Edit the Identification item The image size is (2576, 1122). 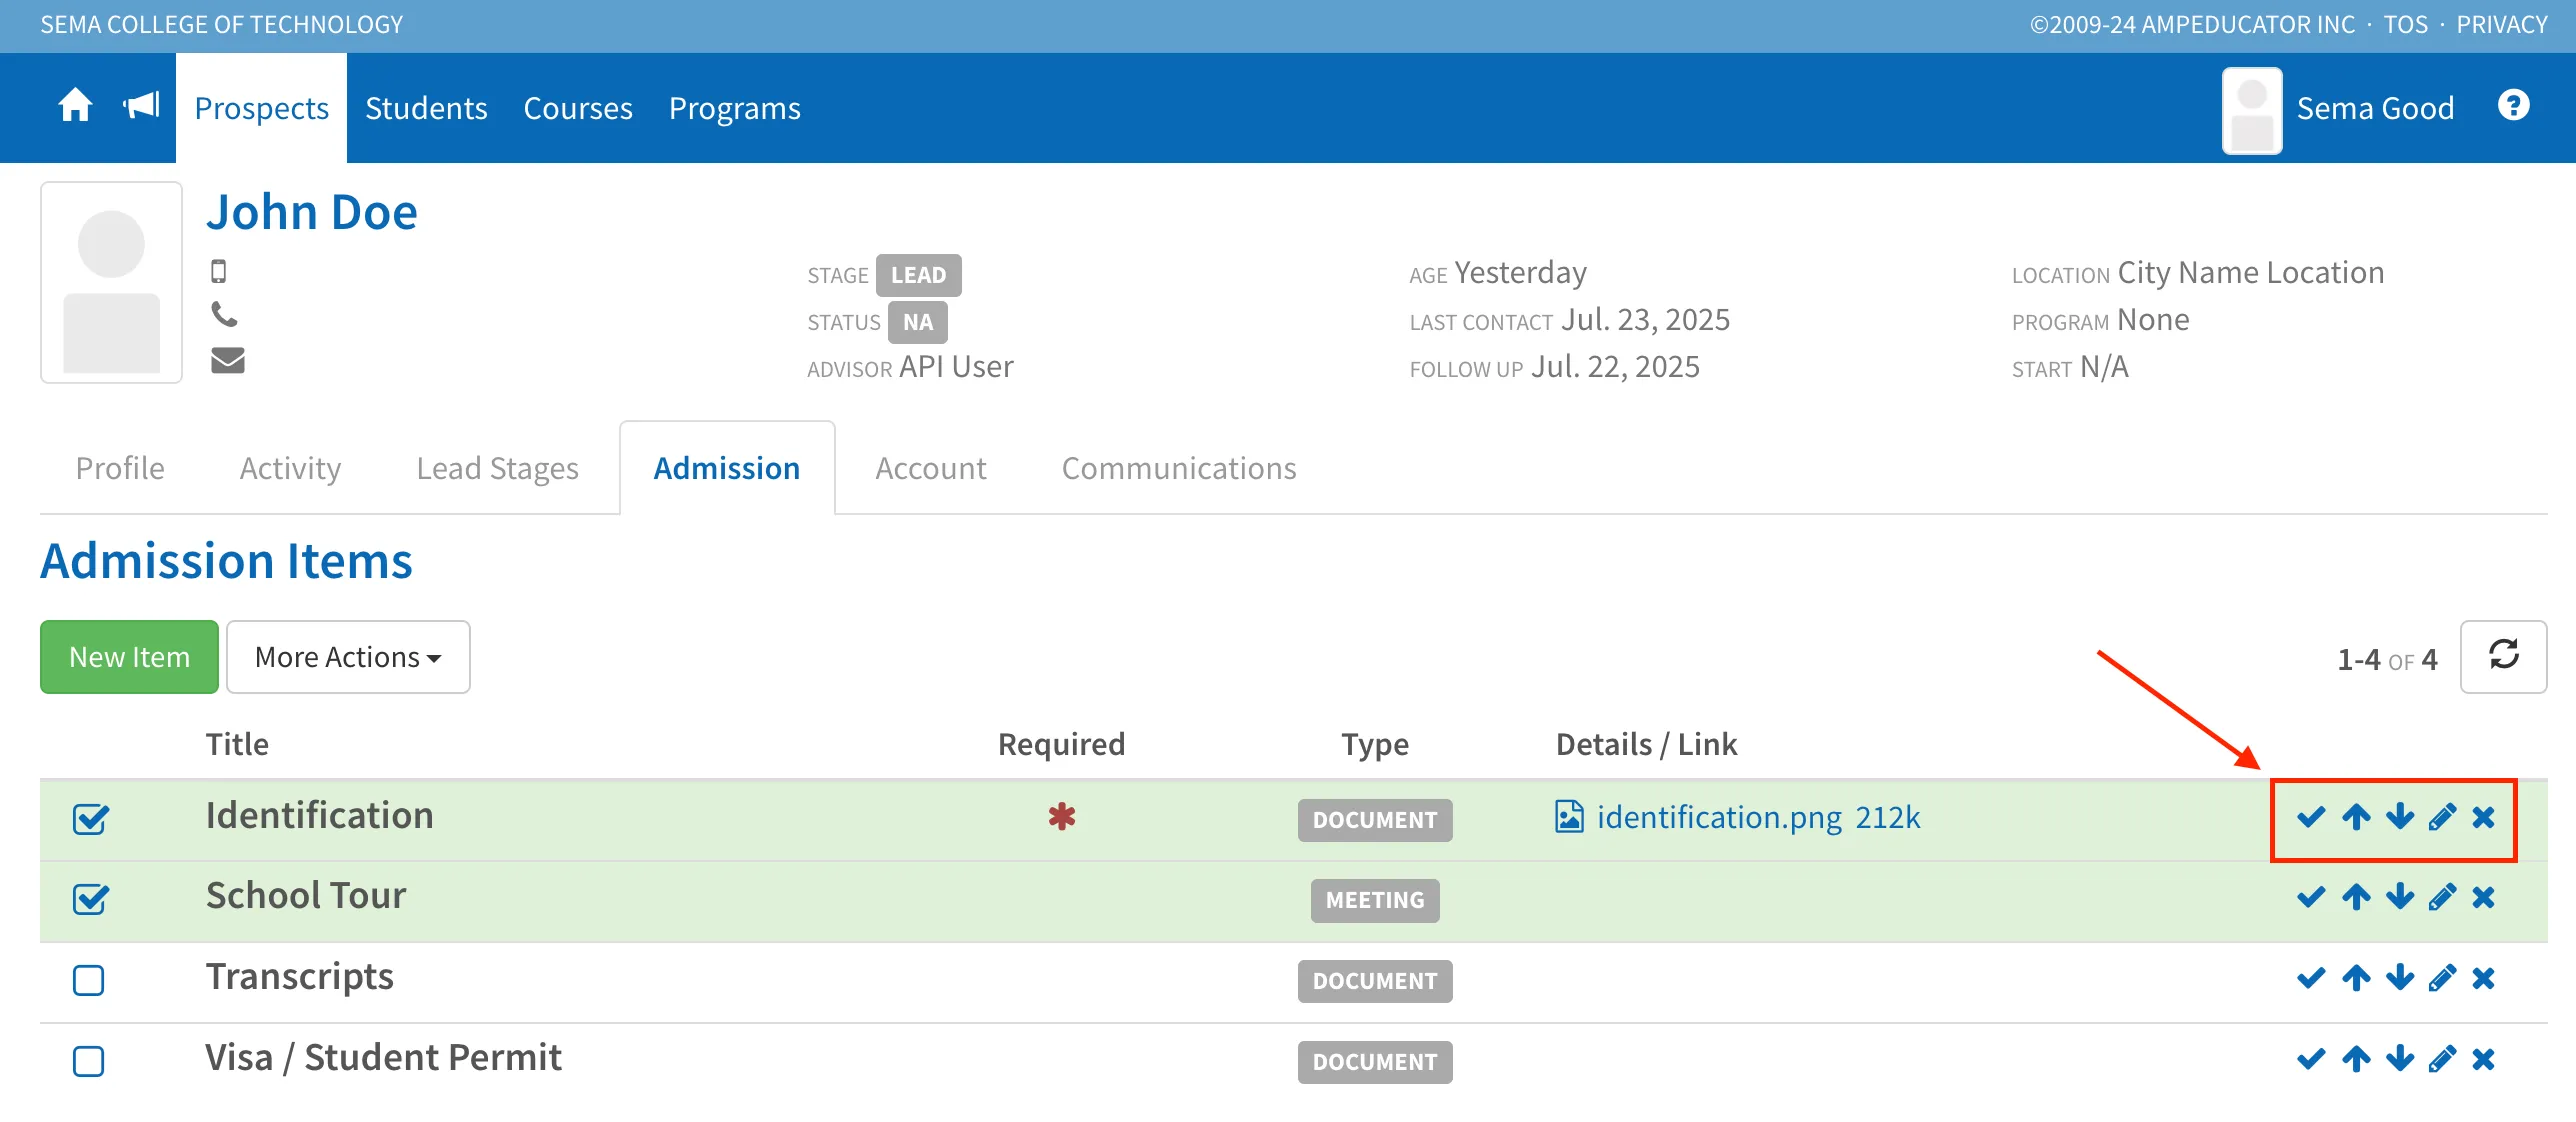[2441, 818]
